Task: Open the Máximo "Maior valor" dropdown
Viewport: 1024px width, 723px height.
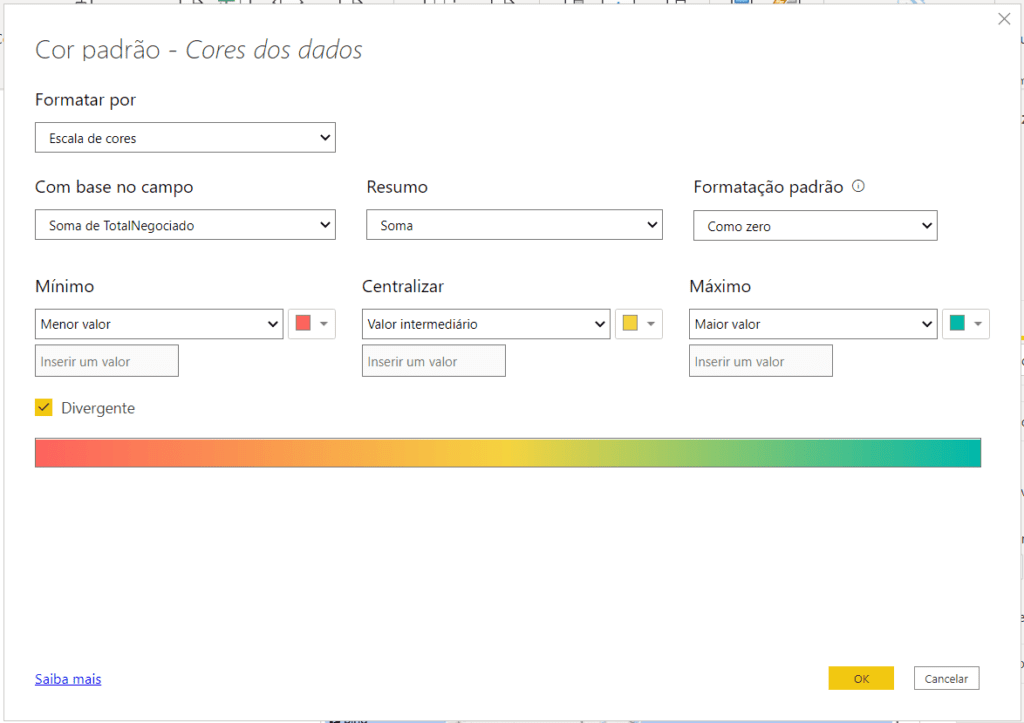Action: point(813,323)
